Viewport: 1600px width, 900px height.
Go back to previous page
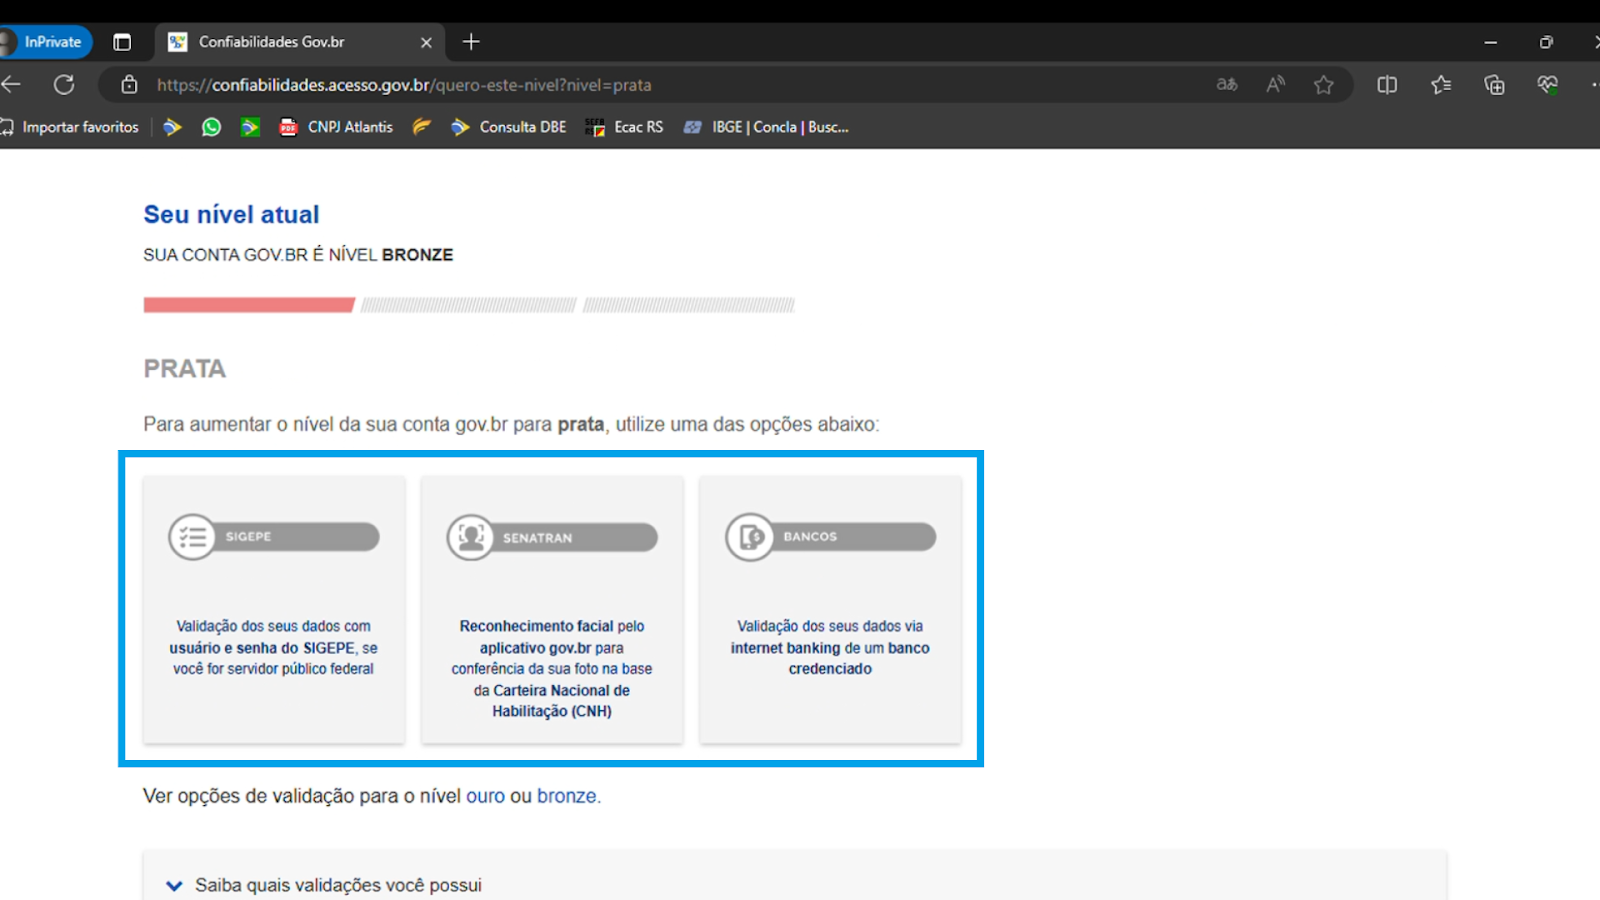(x=12, y=85)
